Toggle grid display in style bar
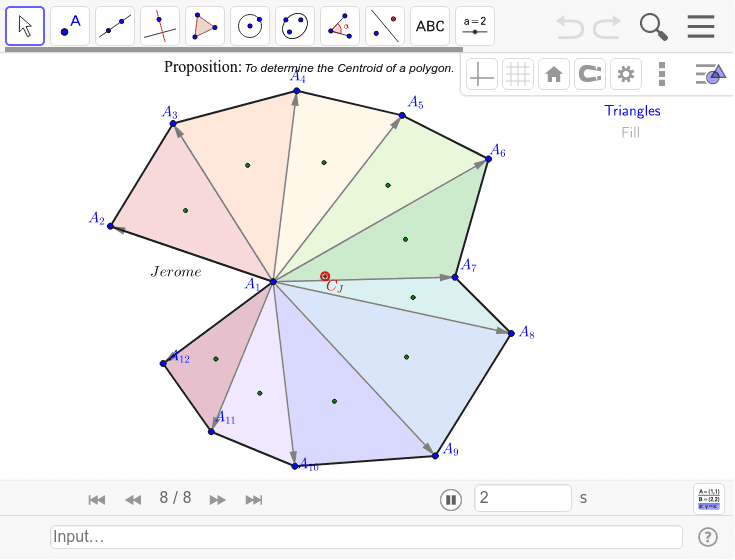Viewport: 735px width, 560px height. 518,74
